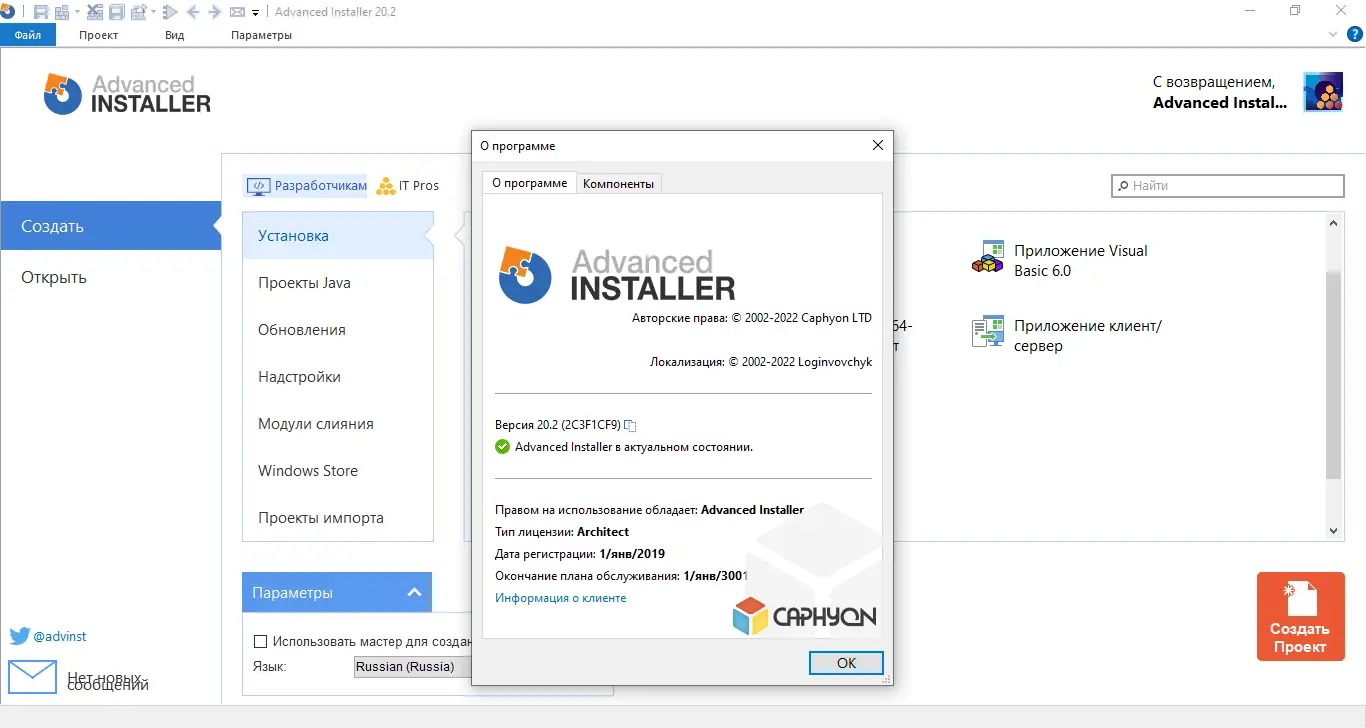This screenshot has width=1366, height=728.
Task: Click the envelope icon in the title toolbar
Action: pos(237,12)
